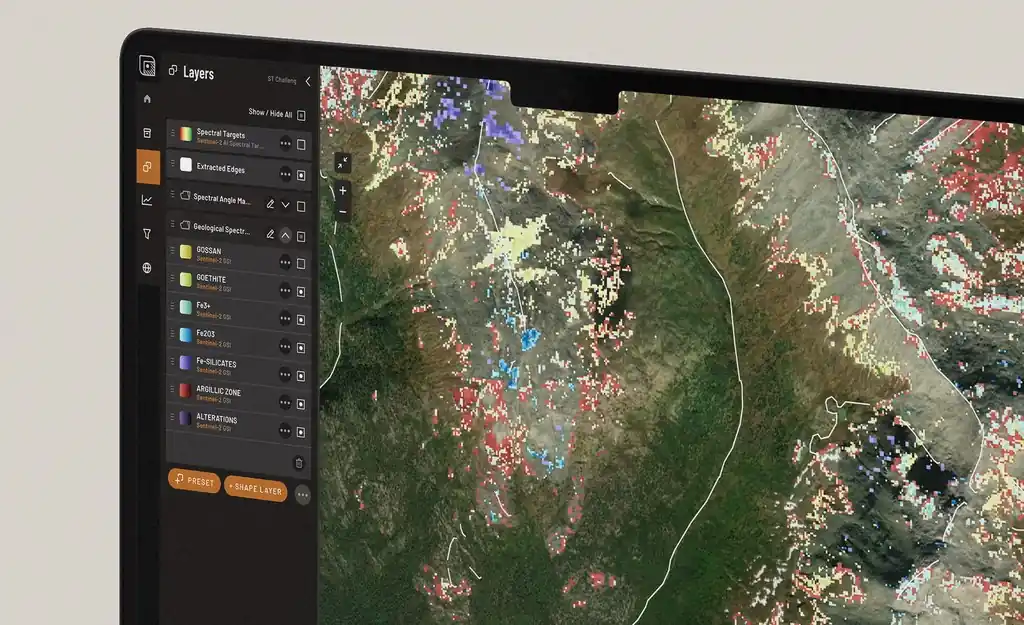Image resolution: width=1024 pixels, height=625 pixels.
Task: Open the archive/box icon in the sidebar
Action: coord(147,133)
